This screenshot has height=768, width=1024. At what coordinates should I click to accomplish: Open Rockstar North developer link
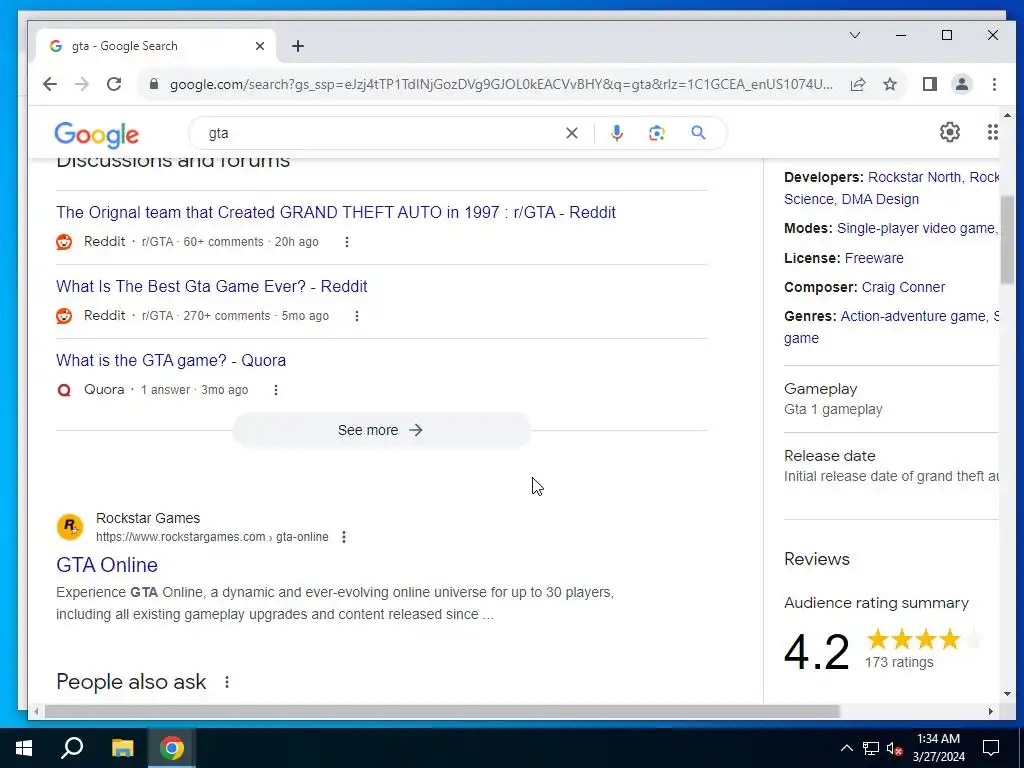[x=914, y=178]
